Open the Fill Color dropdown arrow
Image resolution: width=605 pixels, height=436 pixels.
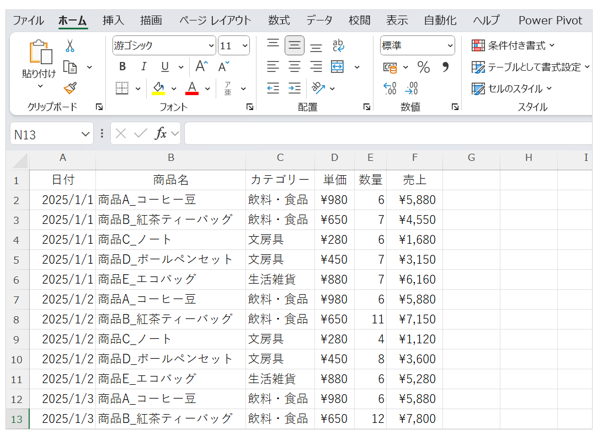point(174,89)
